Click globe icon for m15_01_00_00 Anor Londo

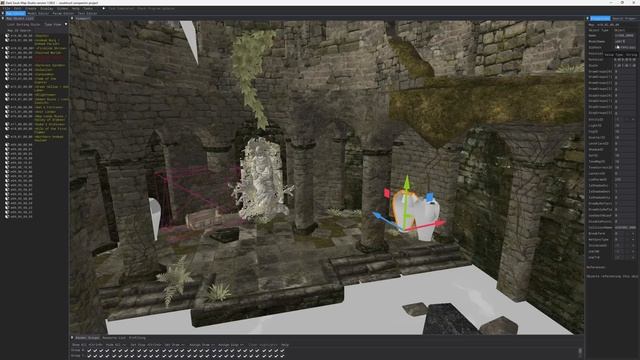tap(7, 111)
